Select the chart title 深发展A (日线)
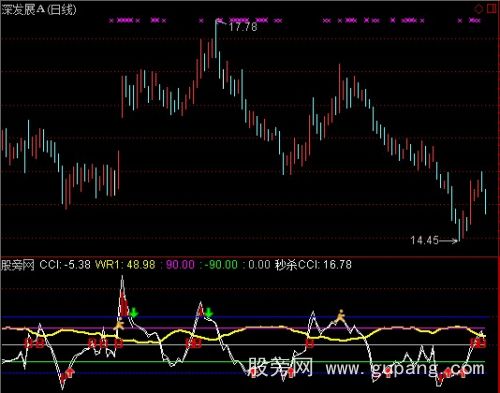 (x=39, y=9)
